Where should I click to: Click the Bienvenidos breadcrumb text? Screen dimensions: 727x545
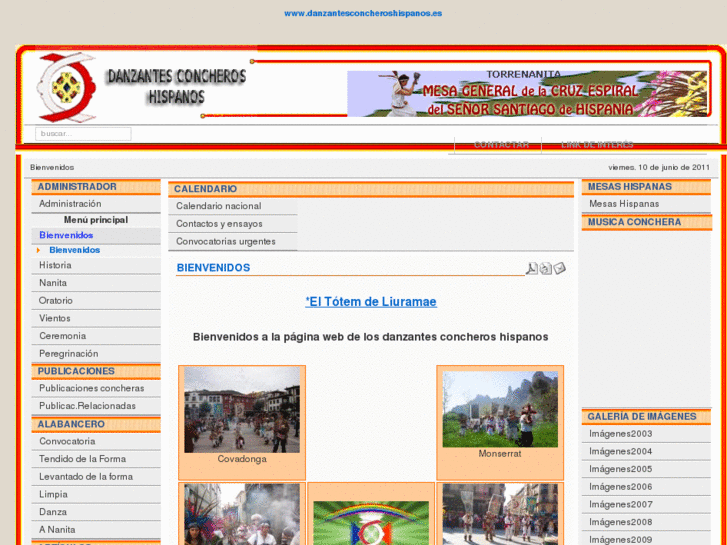[52, 167]
